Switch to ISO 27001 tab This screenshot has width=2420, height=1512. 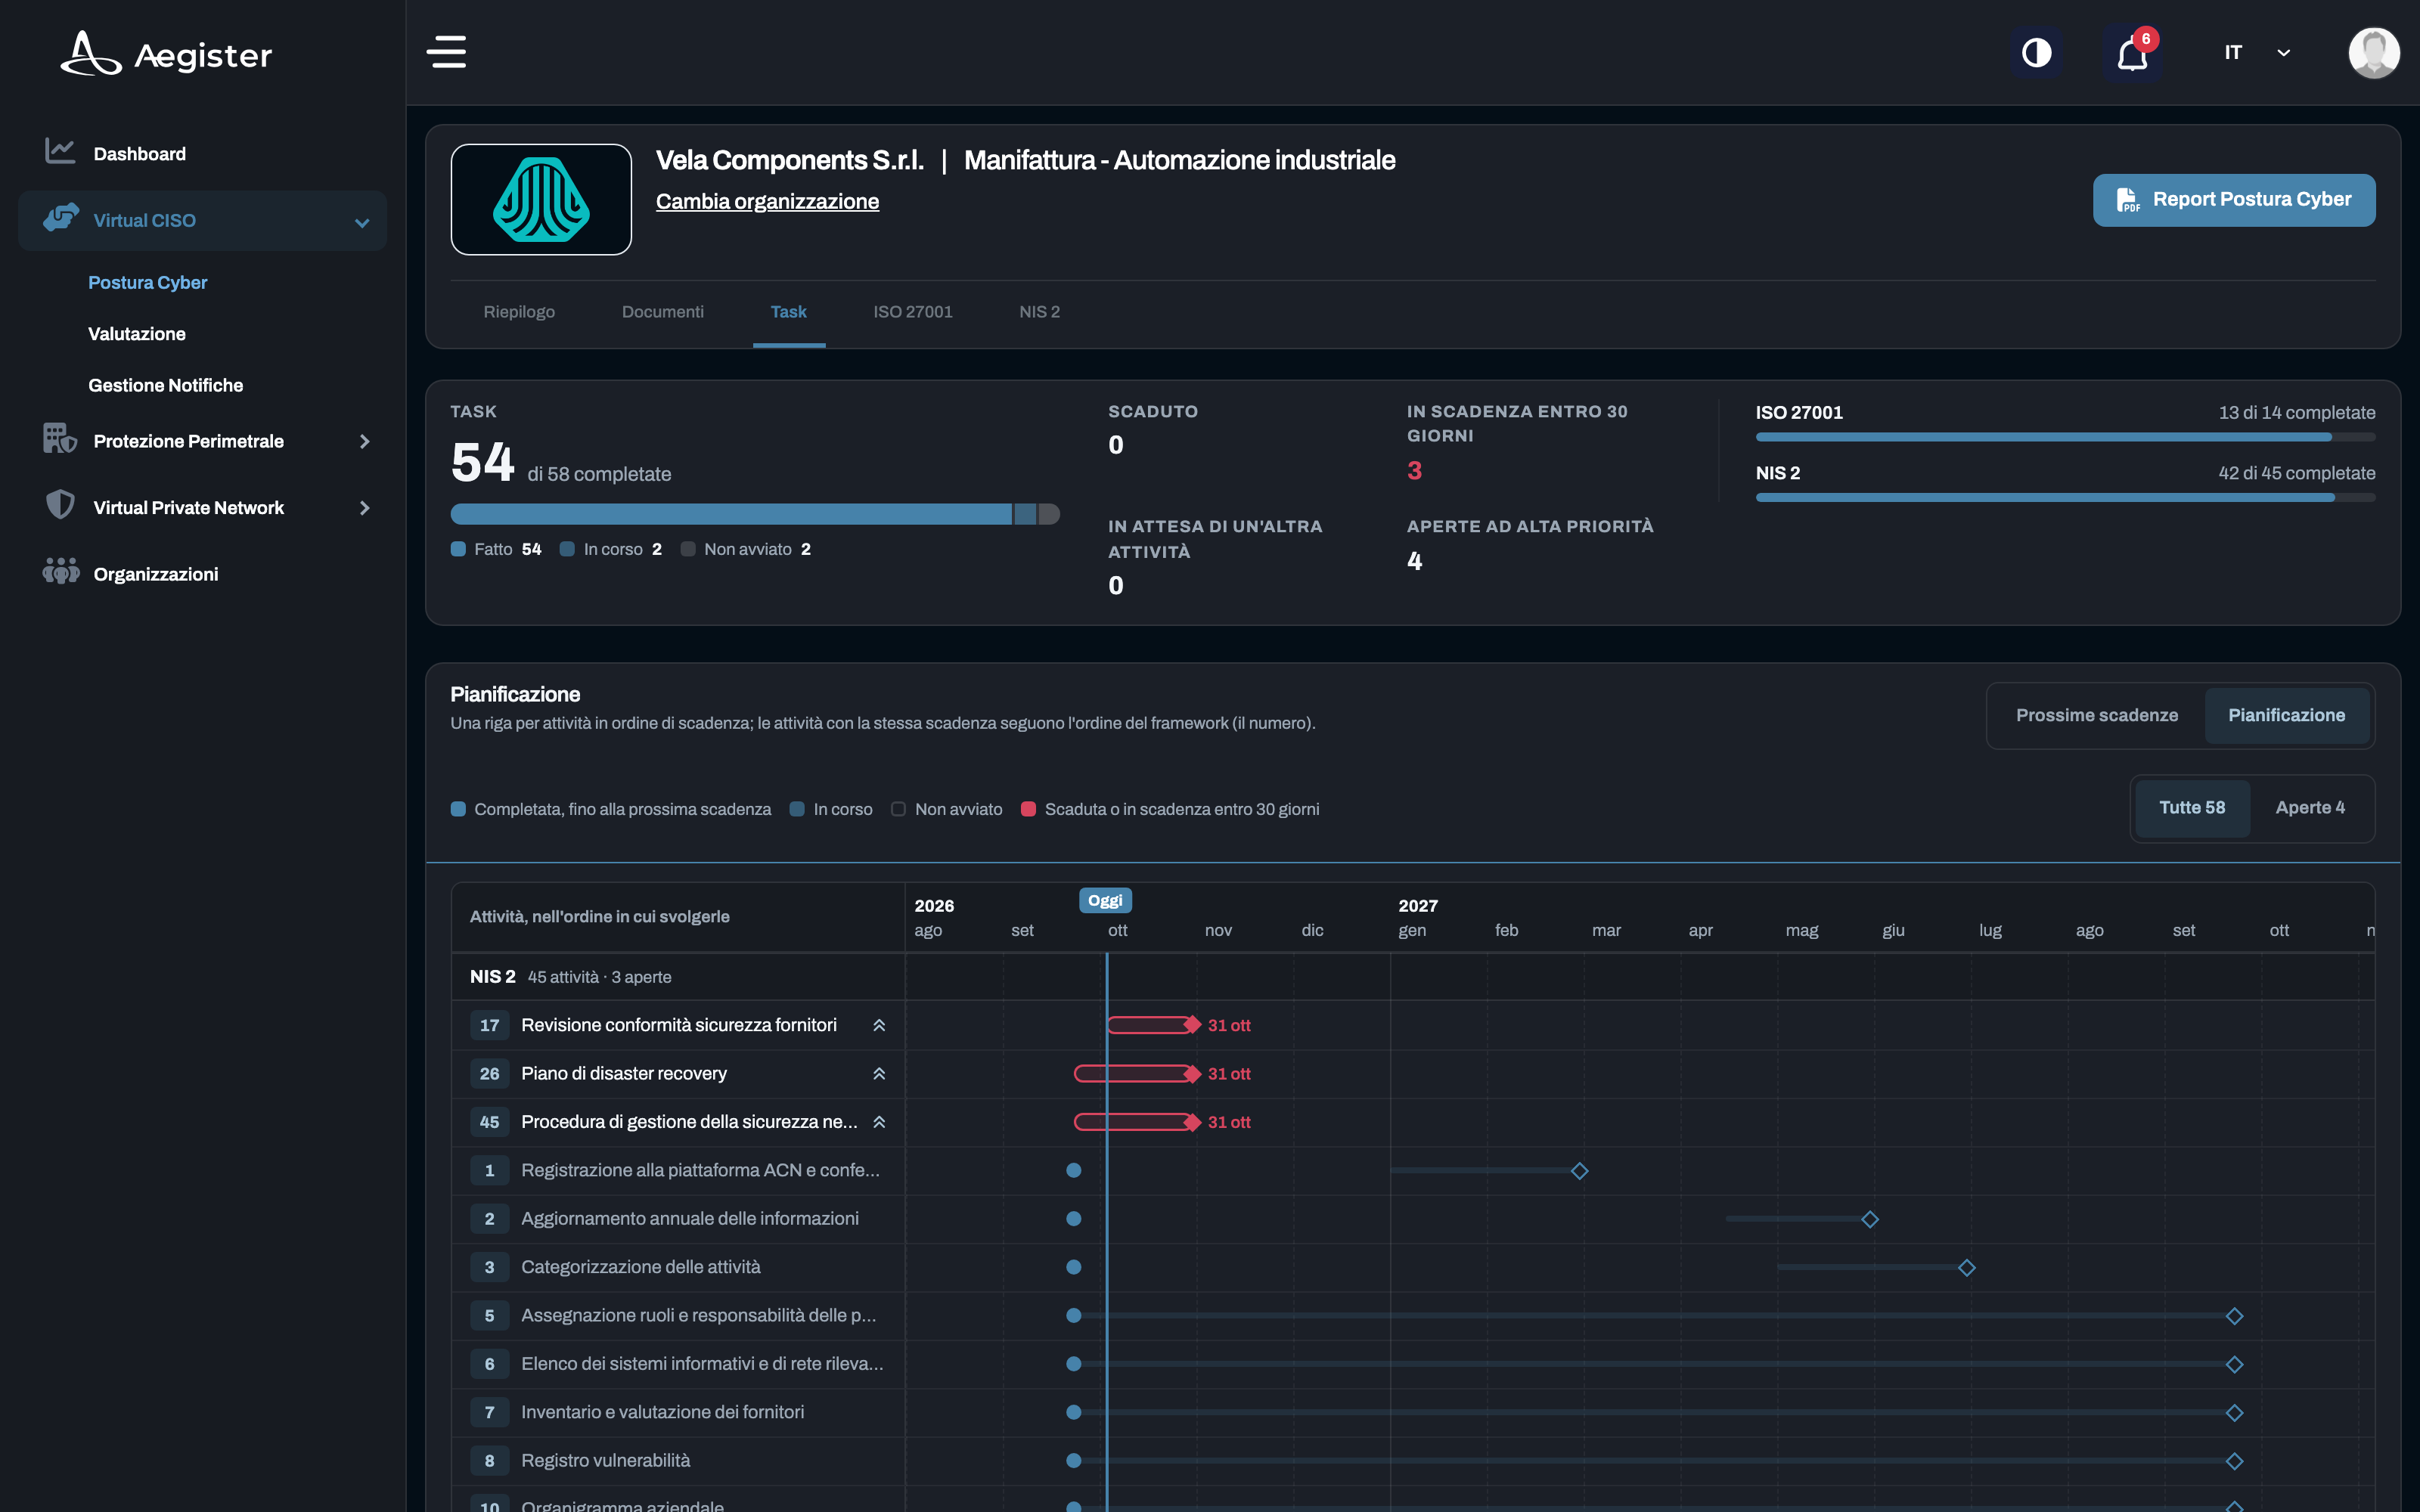912,312
